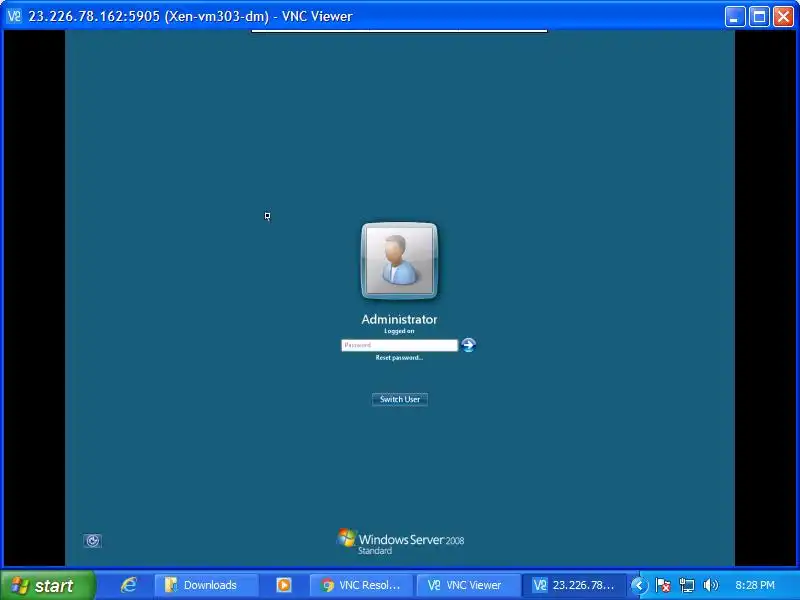The width and height of the screenshot is (800, 600).
Task: Close the VNC Viewer window
Action: coord(783,16)
